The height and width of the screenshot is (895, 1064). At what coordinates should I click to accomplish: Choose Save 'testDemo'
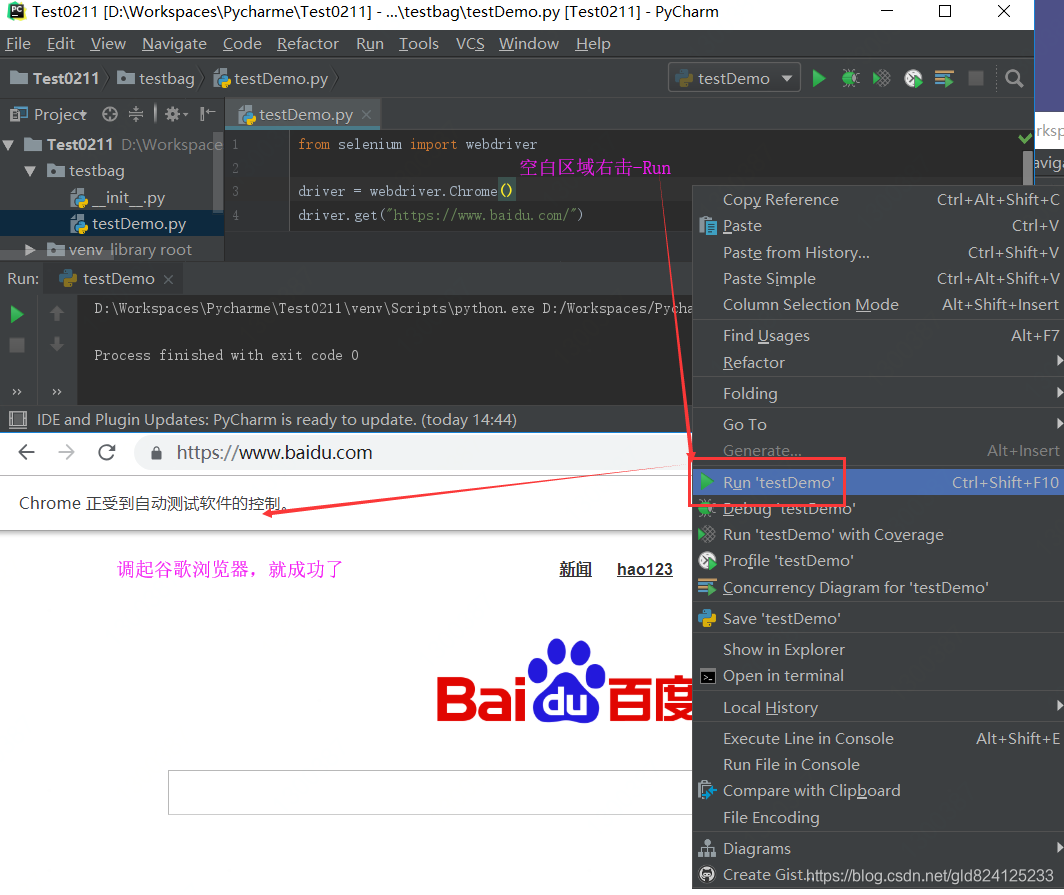point(878,619)
